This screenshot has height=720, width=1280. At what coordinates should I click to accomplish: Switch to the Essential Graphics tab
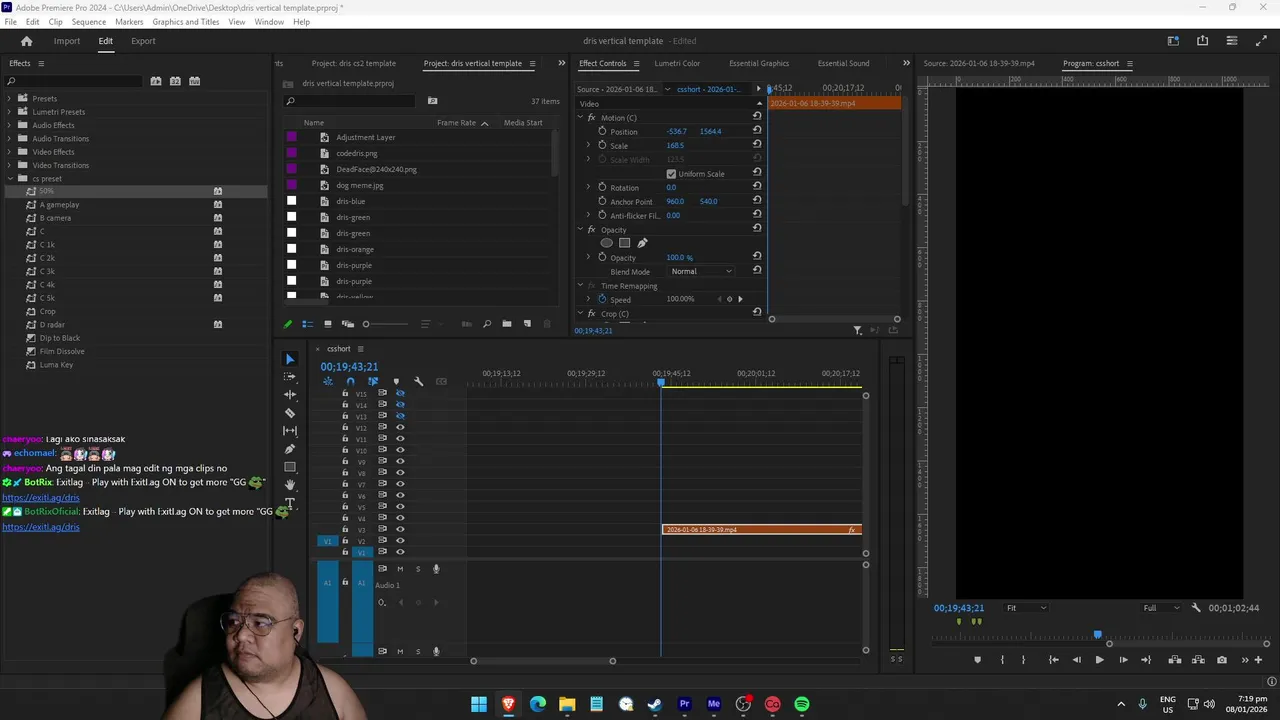[759, 63]
